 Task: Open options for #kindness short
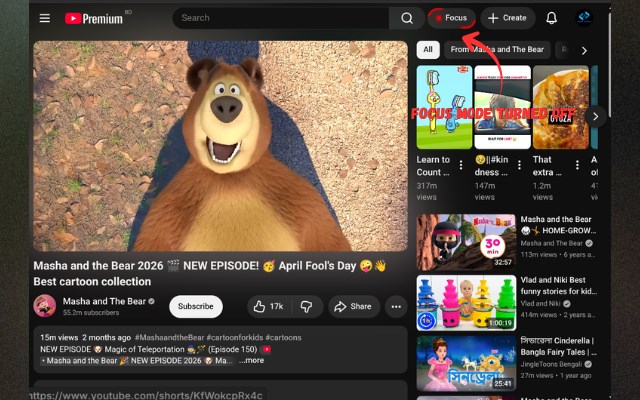[x=519, y=165]
